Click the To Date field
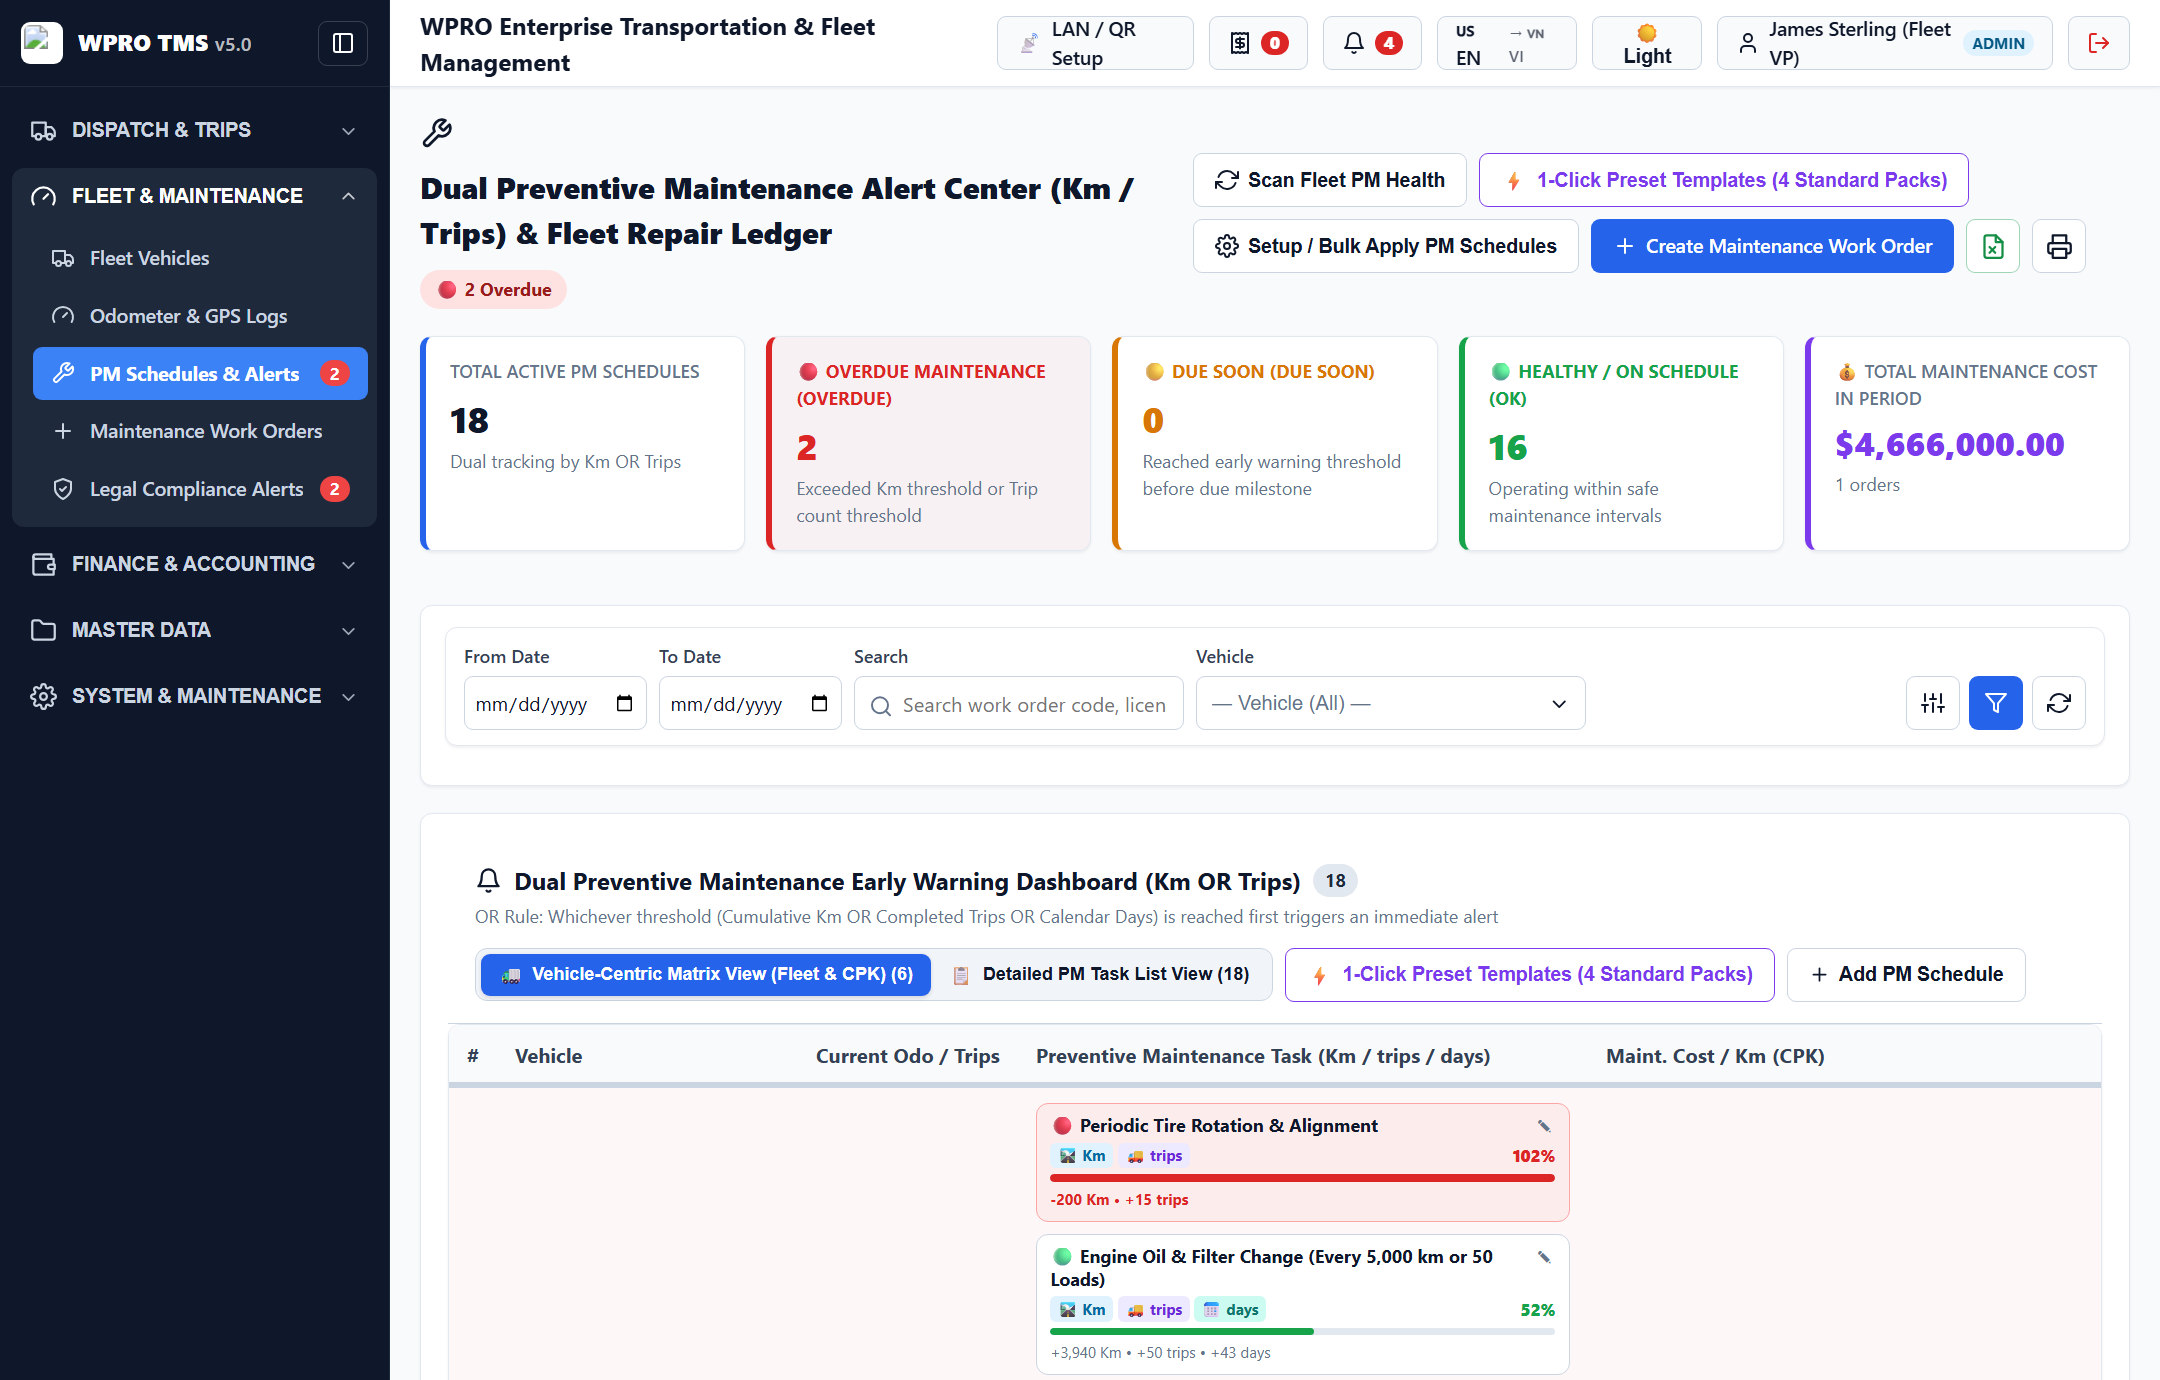The height and width of the screenshot is (1380, 2160). (x=750, y=703)
